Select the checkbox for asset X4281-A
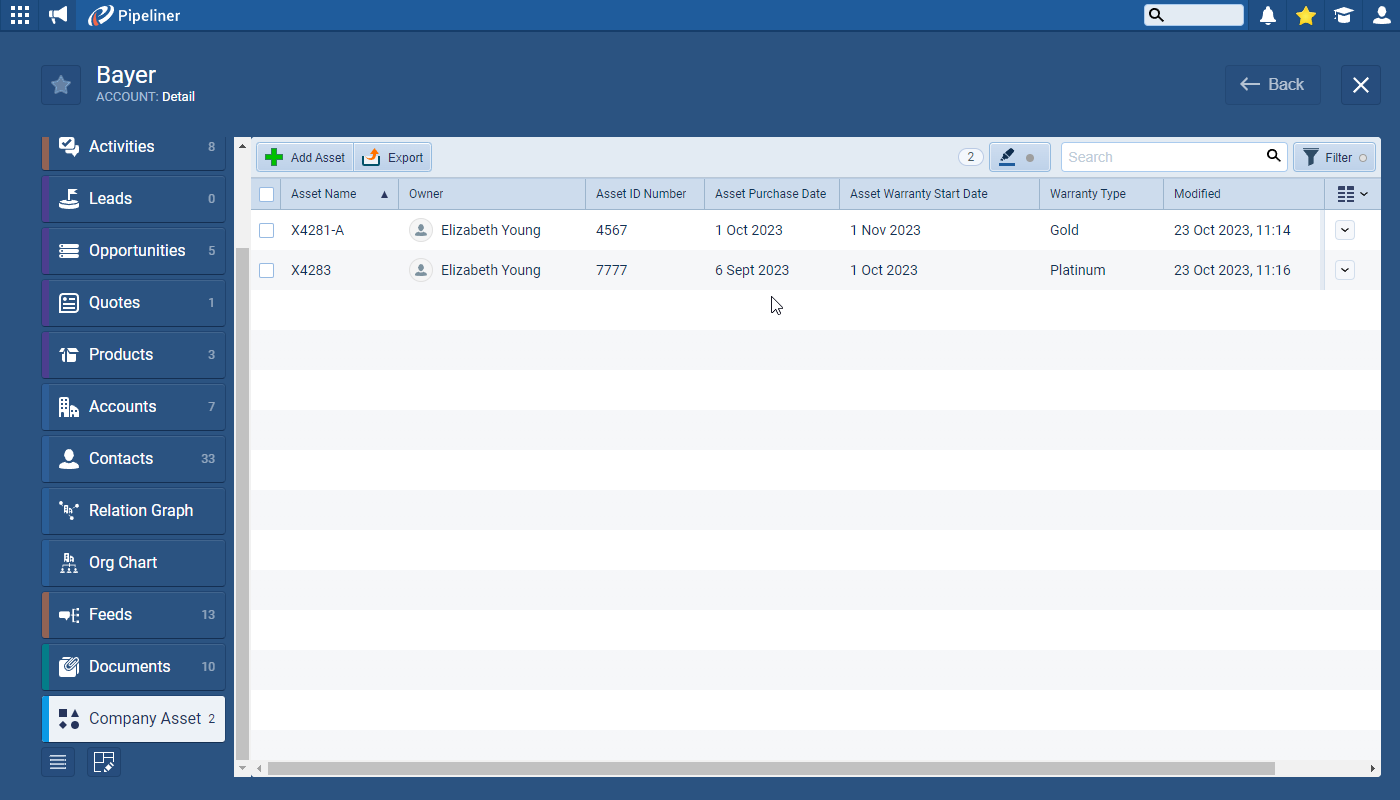1400x800 pixels. click(266, 230)
